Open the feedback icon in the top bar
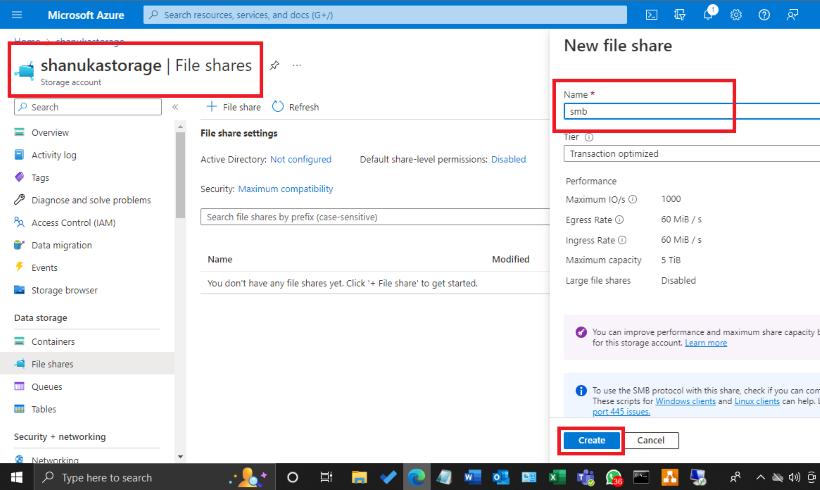The width and height of the screenshot is (820, 490). (792, 15)
